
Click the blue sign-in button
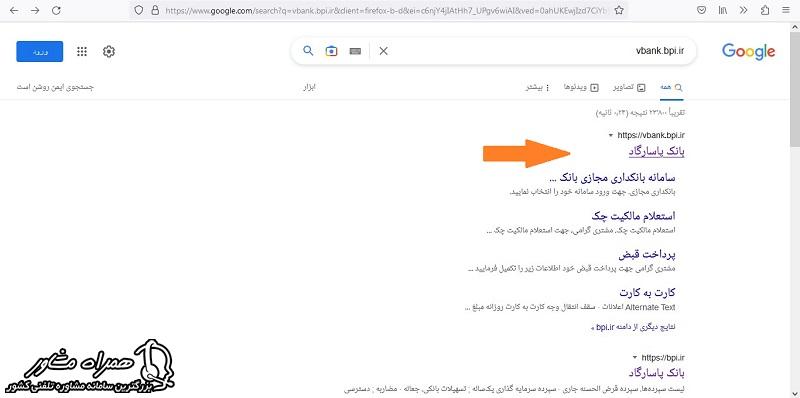[40, 52]
